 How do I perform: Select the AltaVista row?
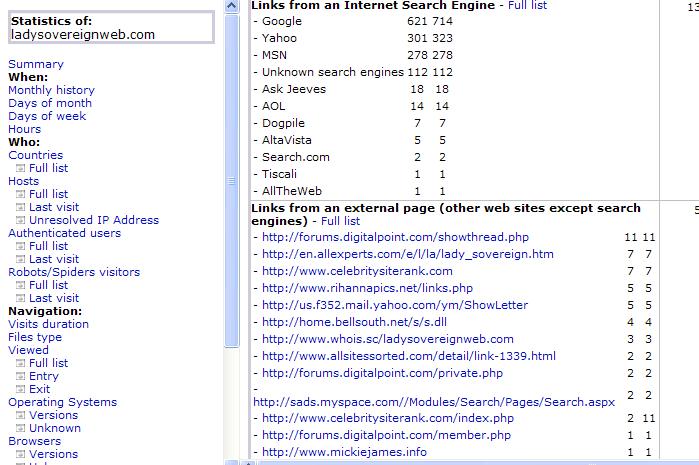click(x=350, y=140)
